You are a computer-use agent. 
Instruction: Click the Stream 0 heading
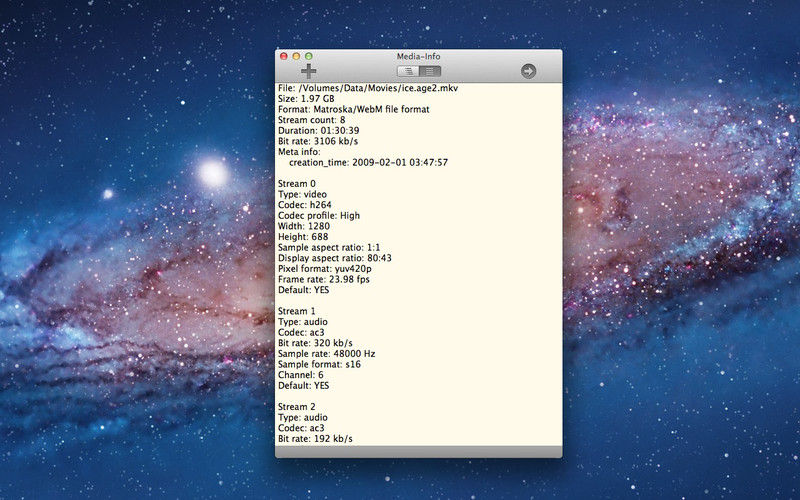(296, 184)
